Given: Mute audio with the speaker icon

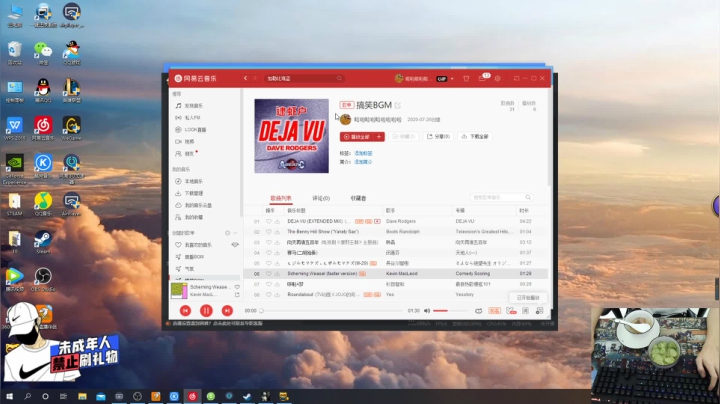Looking at the screenshot, I should (x=427, y=311).
